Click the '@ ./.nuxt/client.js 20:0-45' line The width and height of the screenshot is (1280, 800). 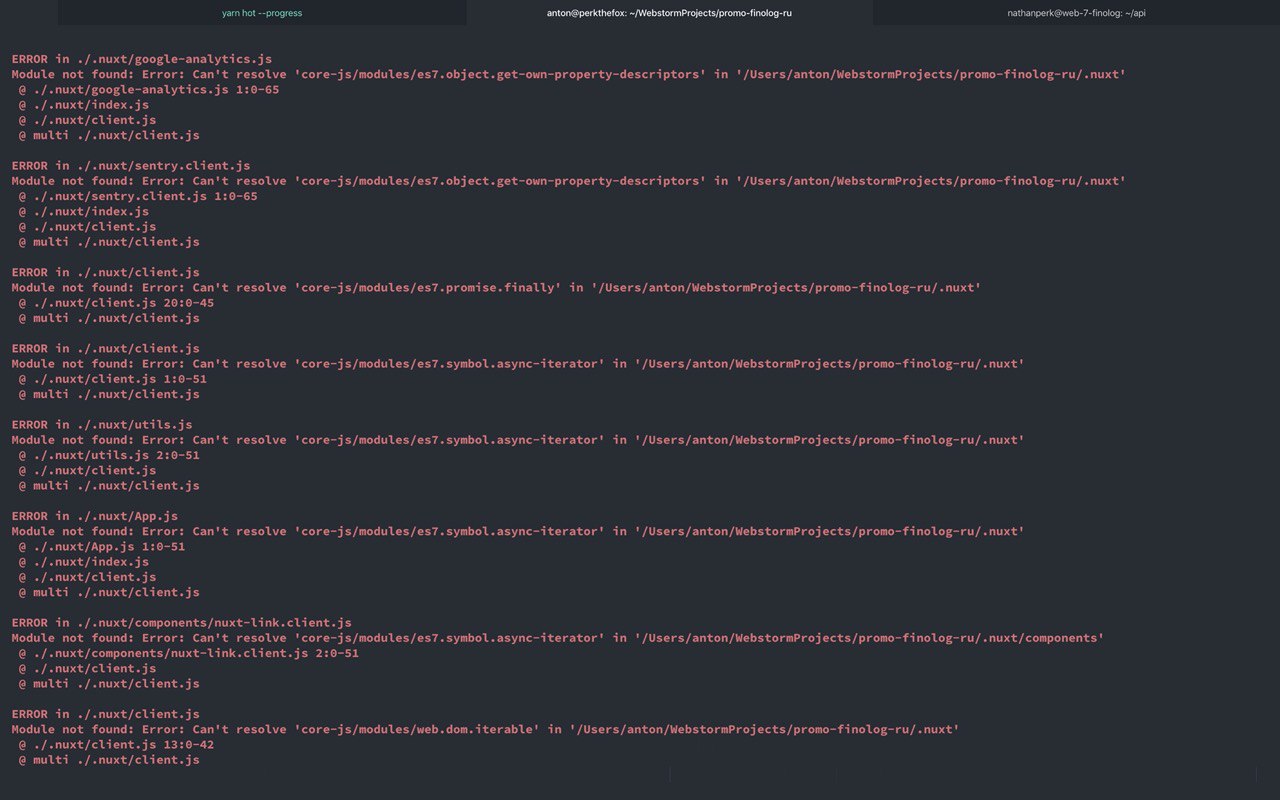pyautogui.click(x=116, y=303)
